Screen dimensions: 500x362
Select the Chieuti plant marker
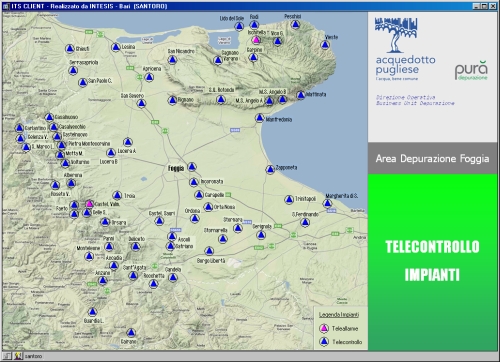pos(69,49)
